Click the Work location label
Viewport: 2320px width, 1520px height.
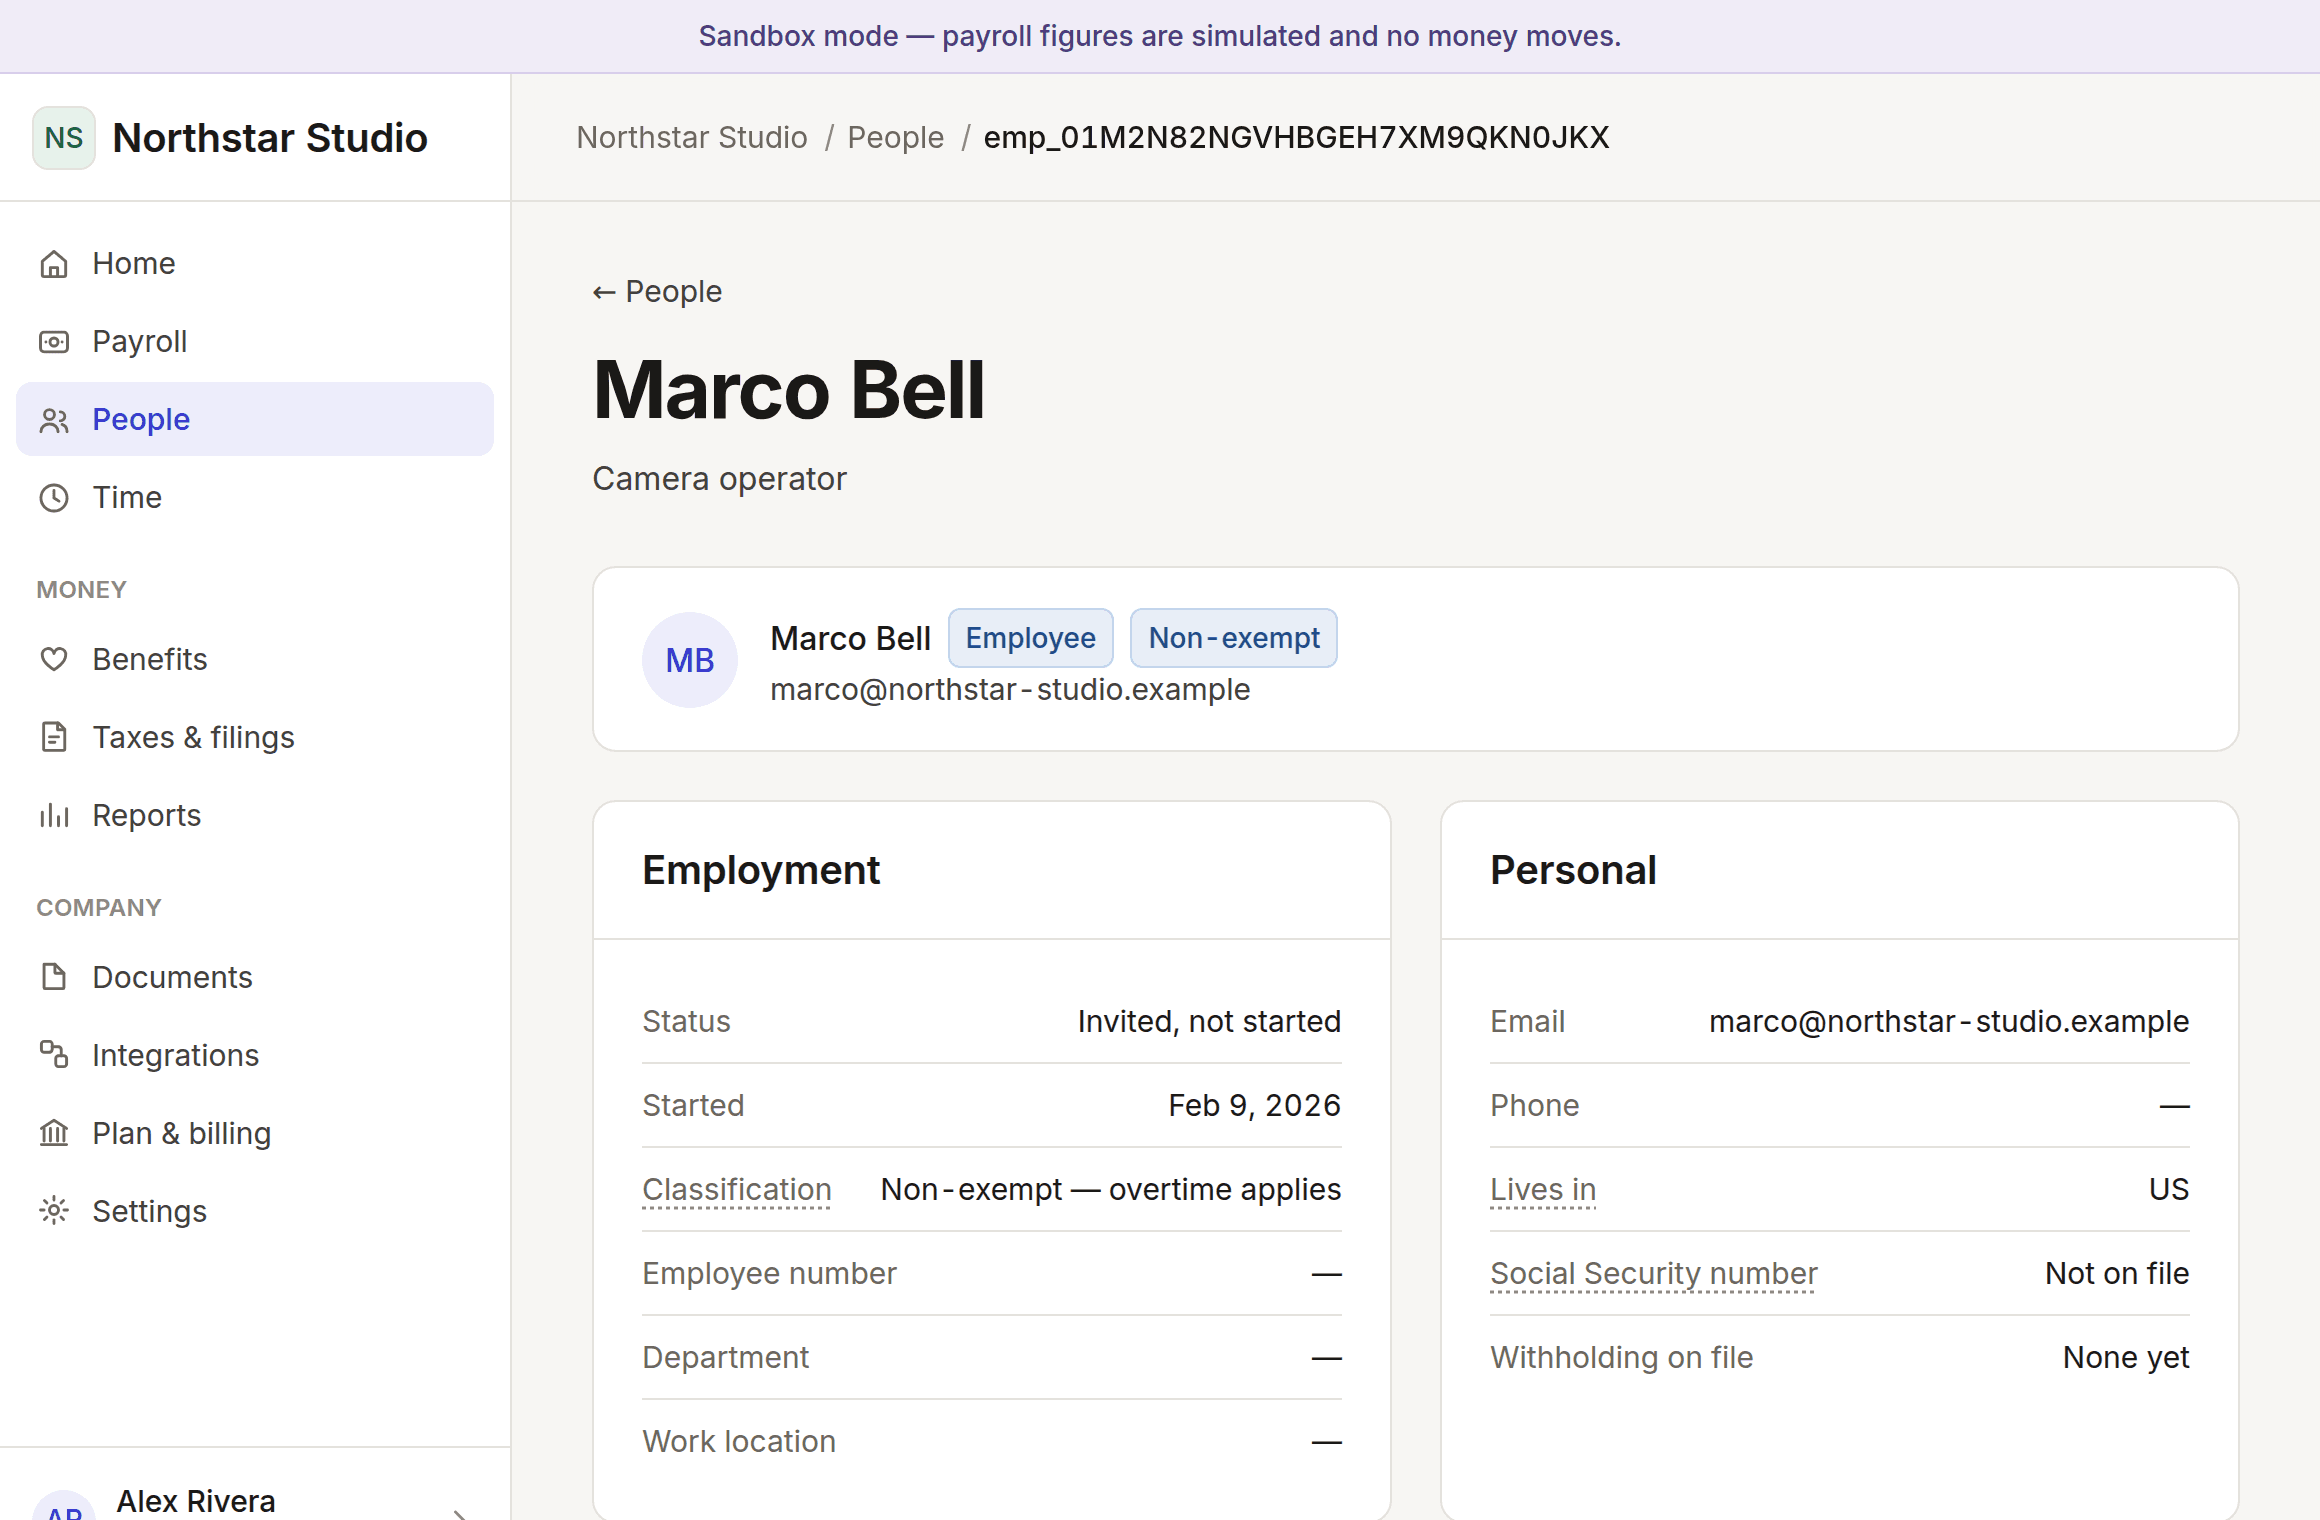tap(739, 1442)
